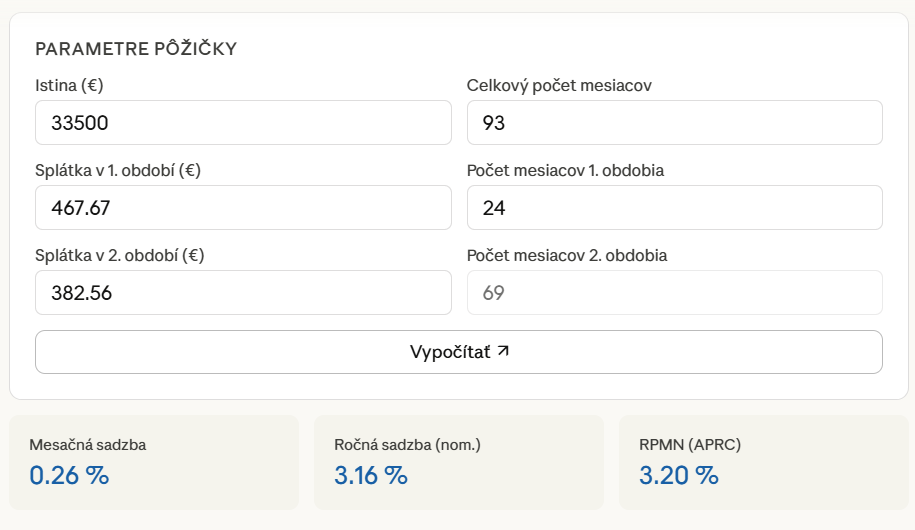Click the first period payment field 467.67
Screen dimensions: 915x530
point(243,208)
